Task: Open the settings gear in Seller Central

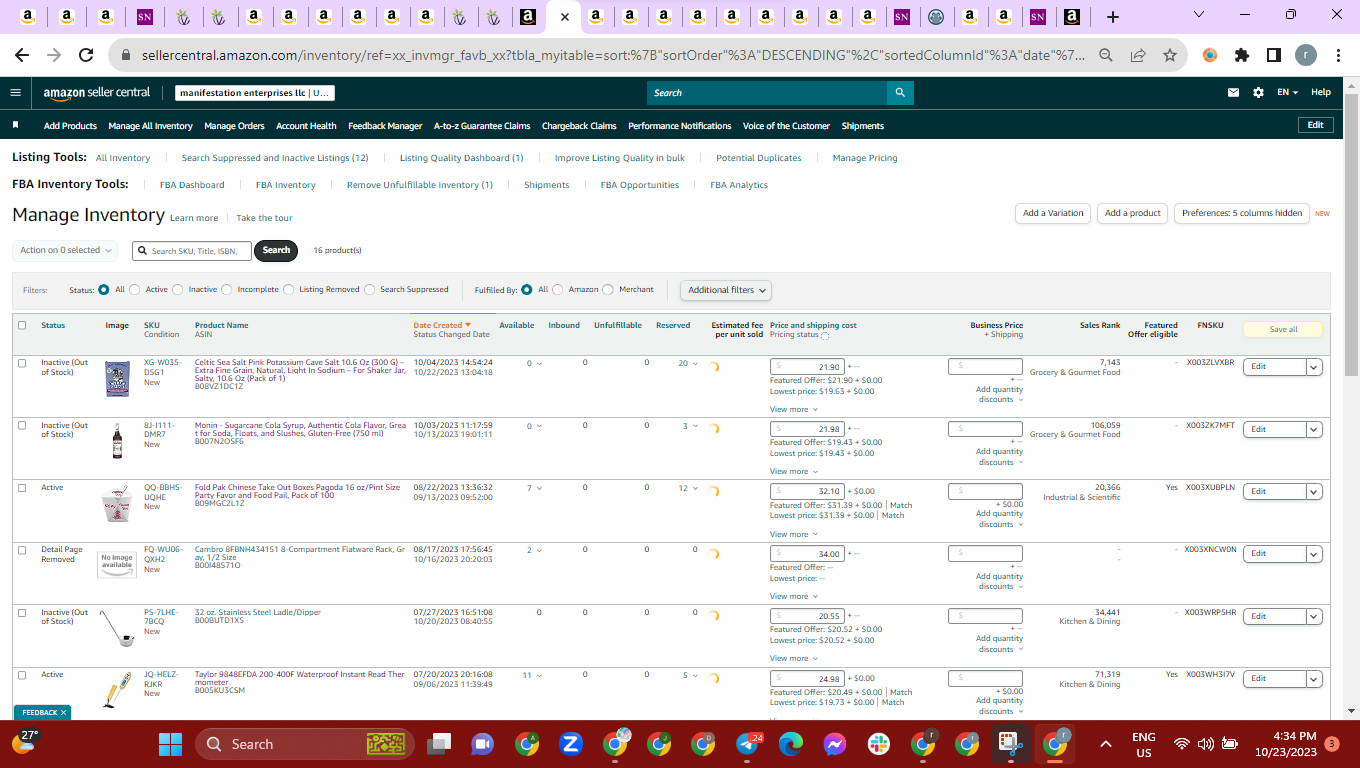Action: click(x=1258, y=92)
